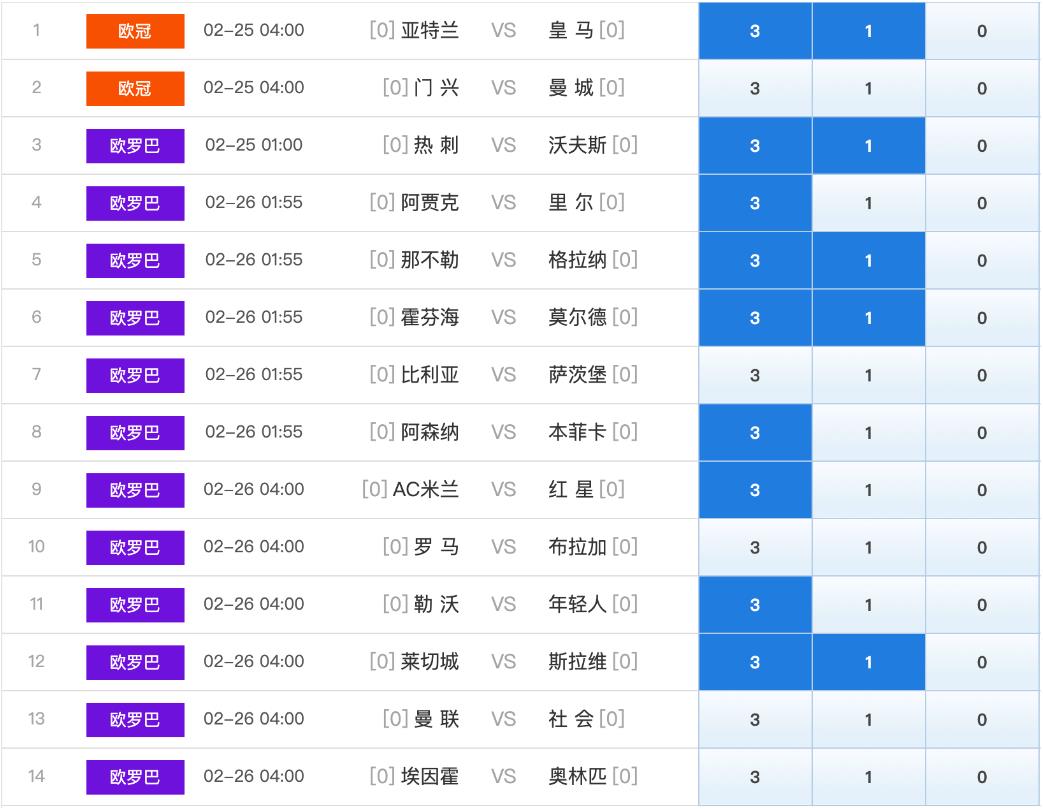Select option 0 for 阿森纳 vs 本菲卡
Viewport: 1043px width, 809px height.
coord(982,432)
